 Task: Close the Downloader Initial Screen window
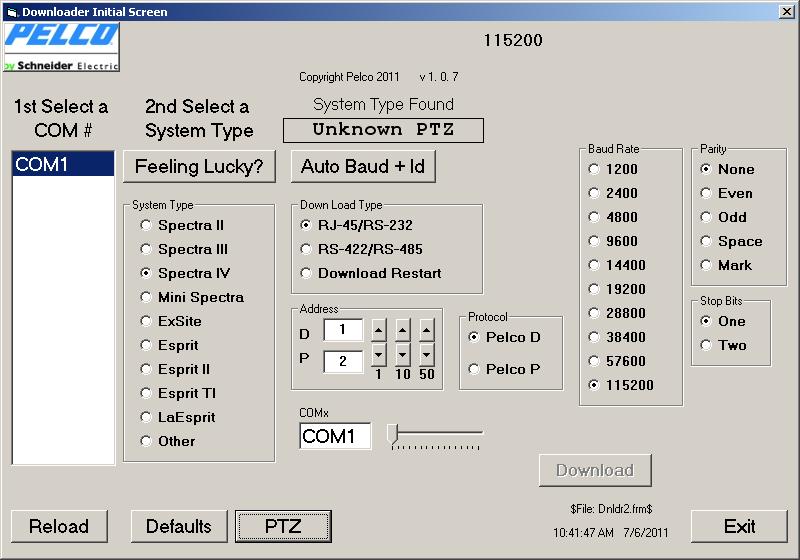[787, 12]
